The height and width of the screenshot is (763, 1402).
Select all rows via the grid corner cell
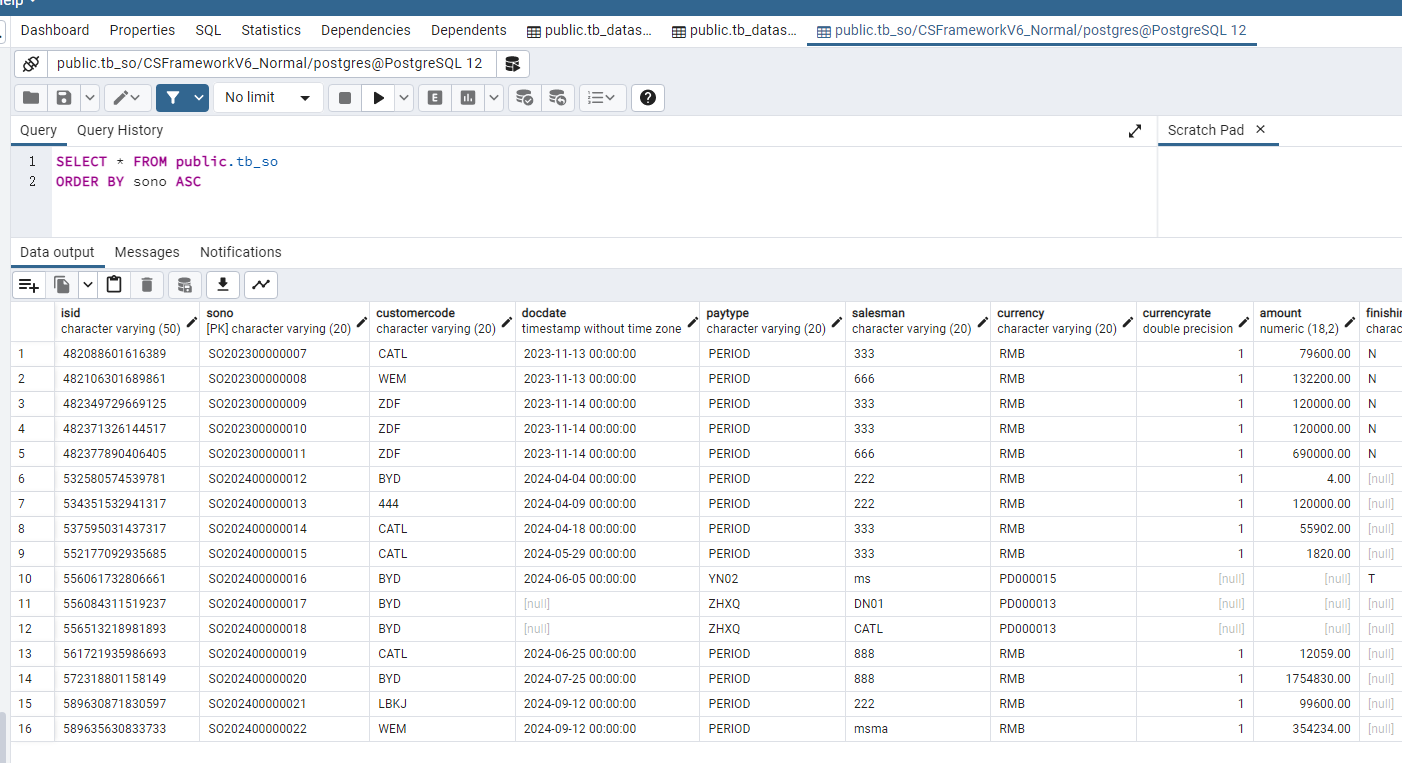point(30,320)
